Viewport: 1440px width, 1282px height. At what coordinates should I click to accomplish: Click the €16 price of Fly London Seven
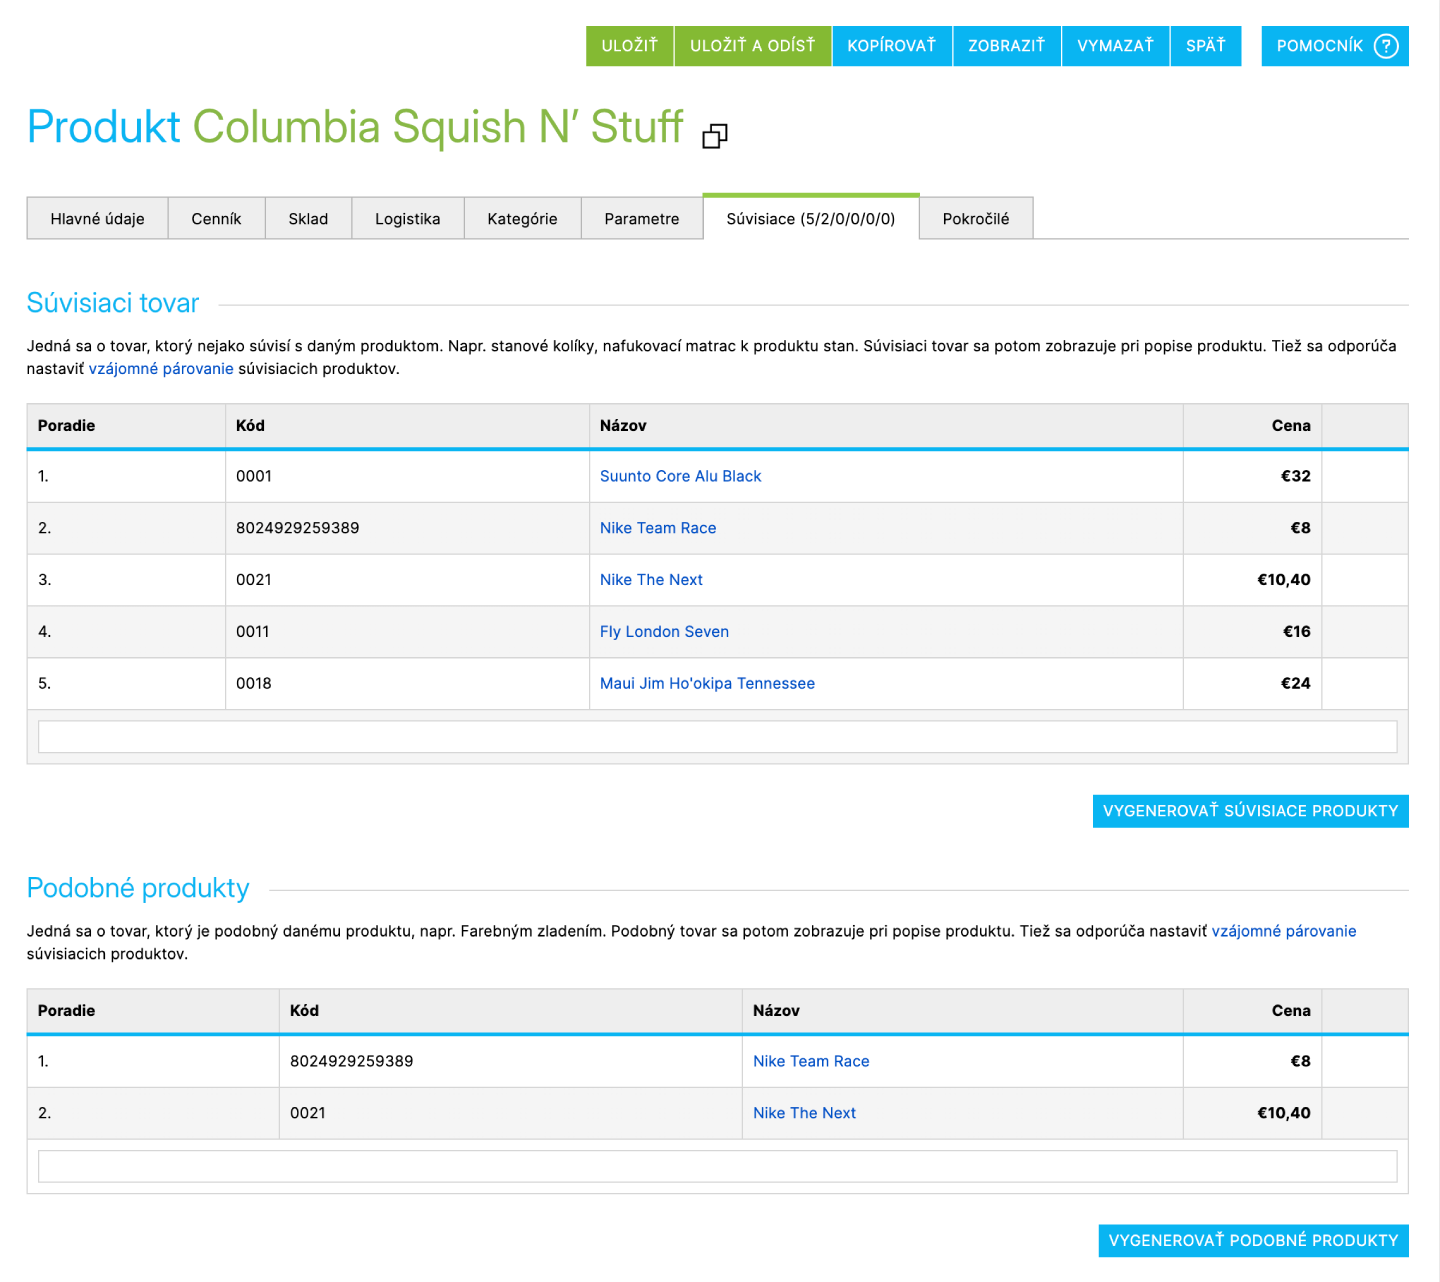[1297, 632]
